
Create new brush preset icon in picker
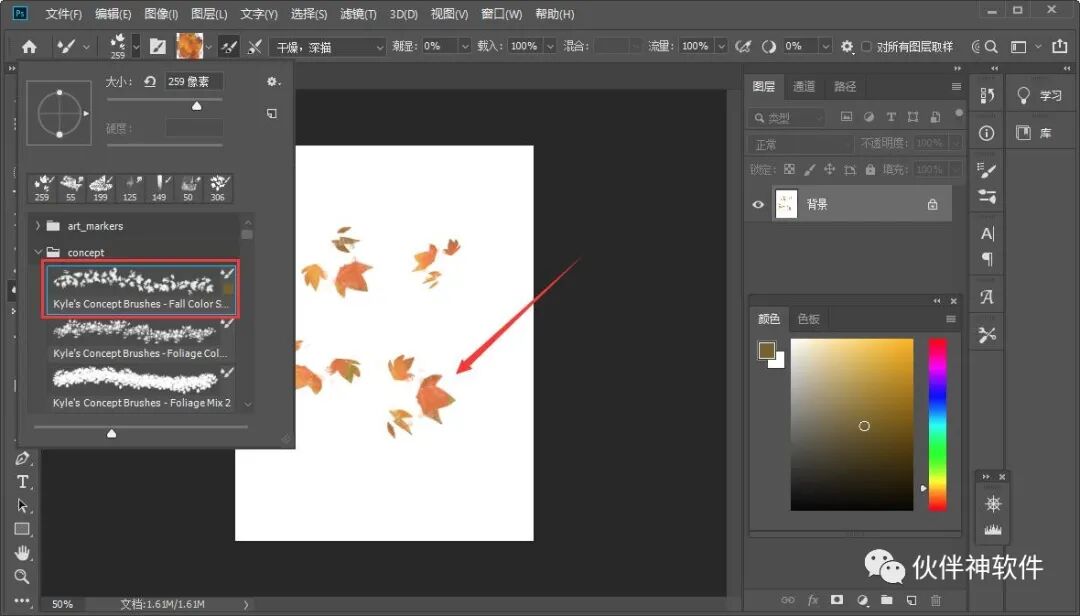(272, 113)
